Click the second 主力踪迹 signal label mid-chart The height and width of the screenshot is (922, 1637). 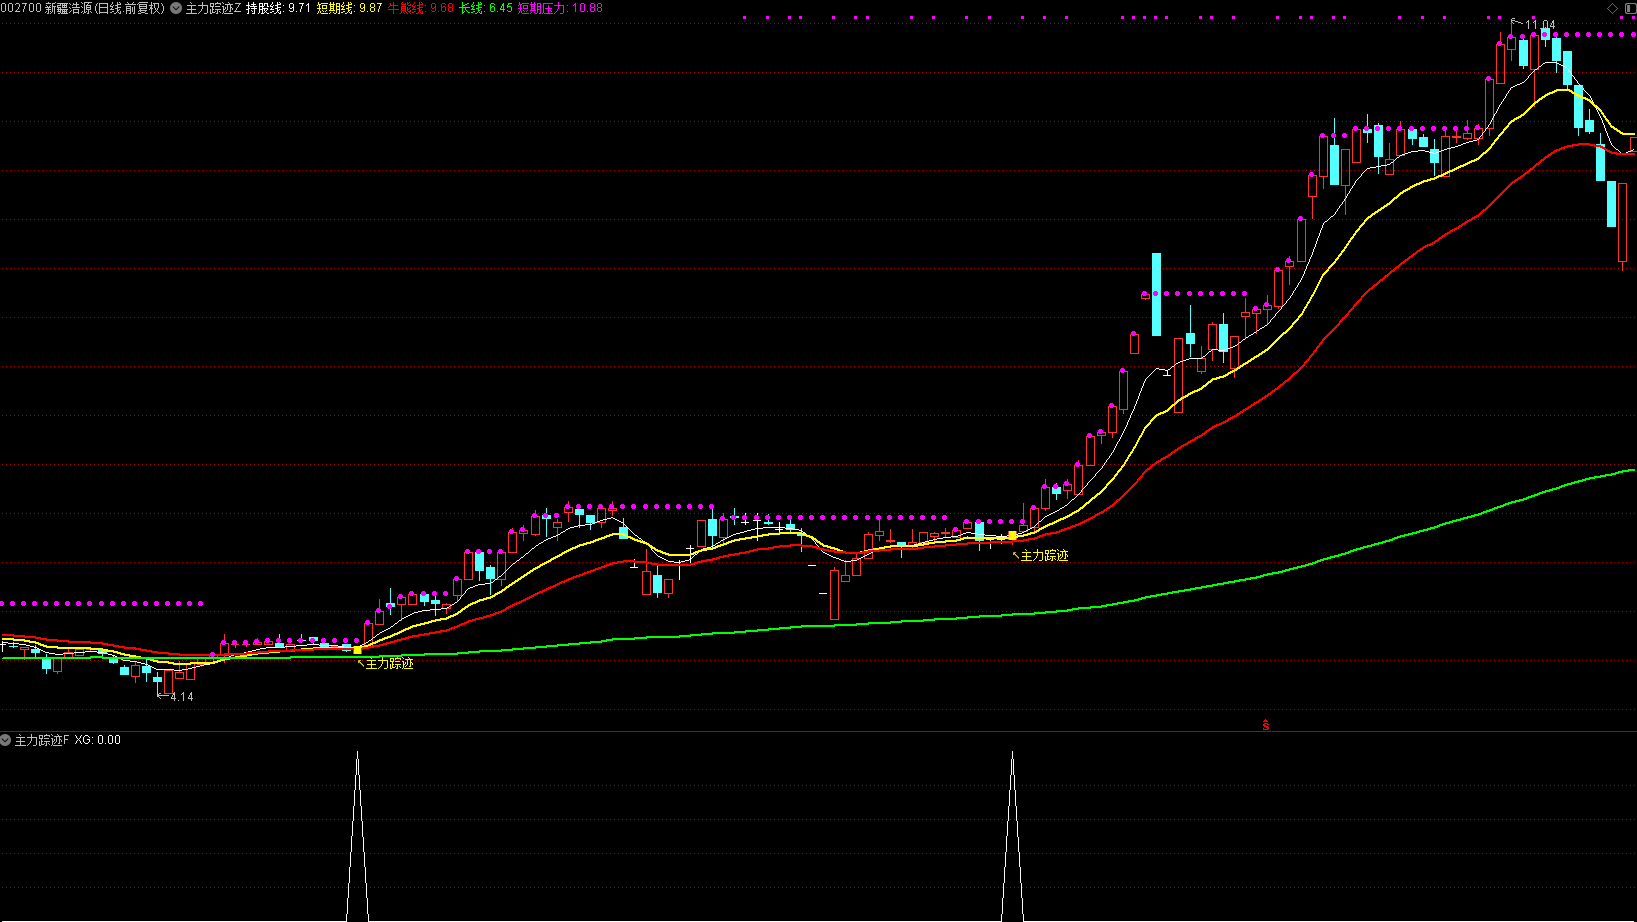[1044, 556]
